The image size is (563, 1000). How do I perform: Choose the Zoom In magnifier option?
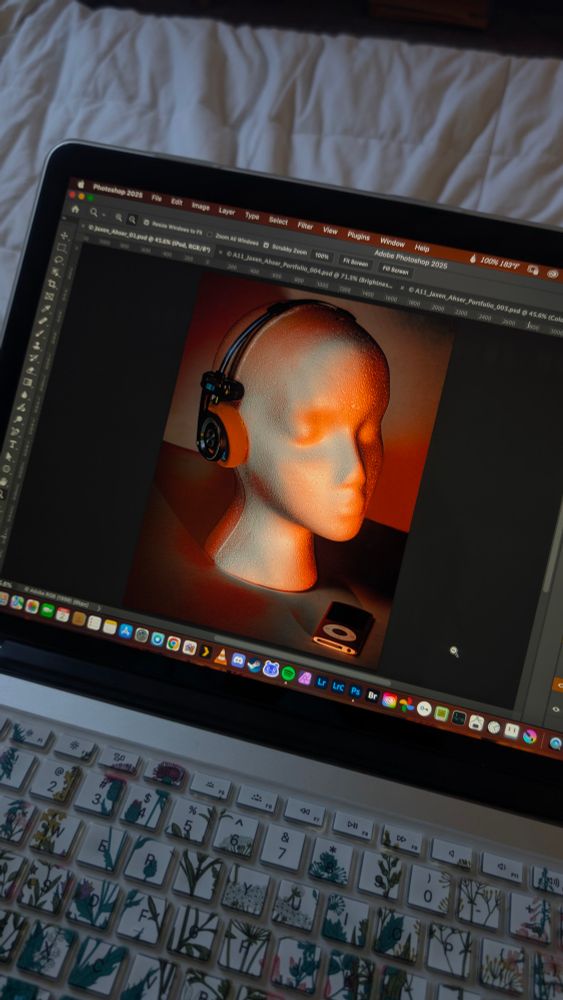click(119, 217)
